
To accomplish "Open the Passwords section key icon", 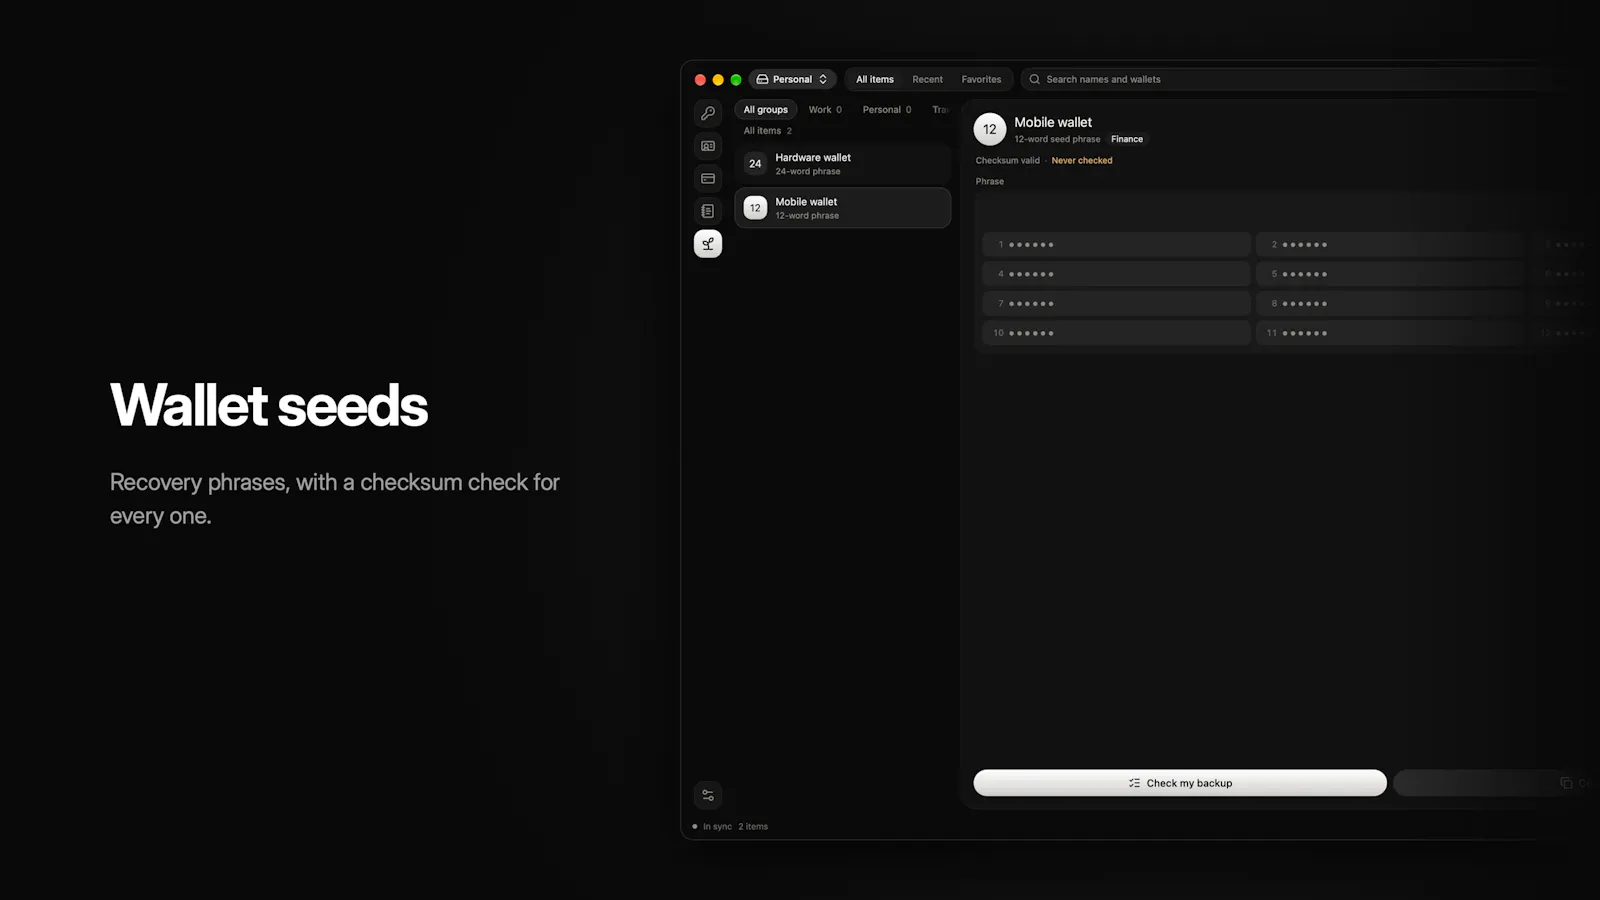I will point(708,113).
